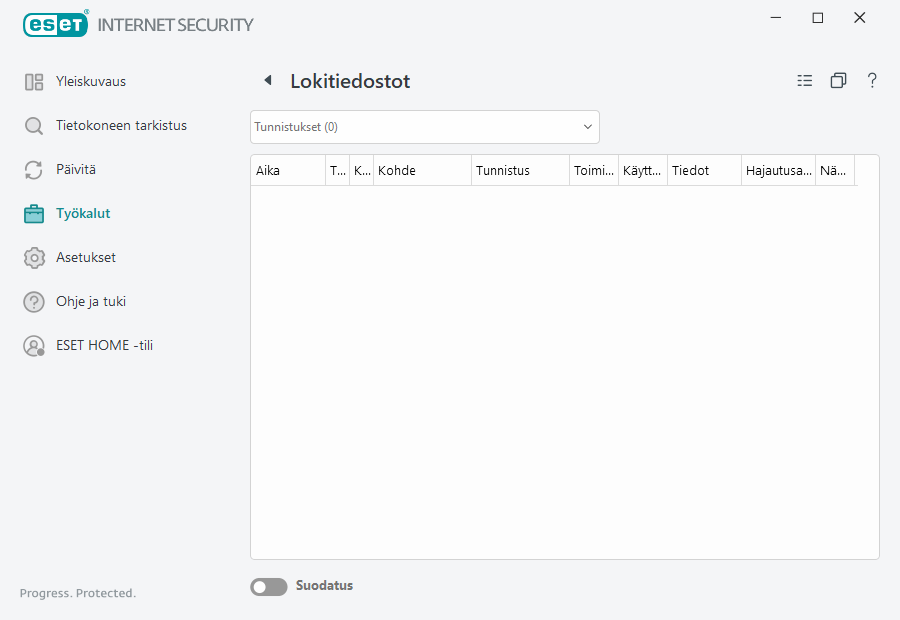Open the help question mark icon
Screen dimensions: 900x620
pyautogui.click(x=872, y=80)
